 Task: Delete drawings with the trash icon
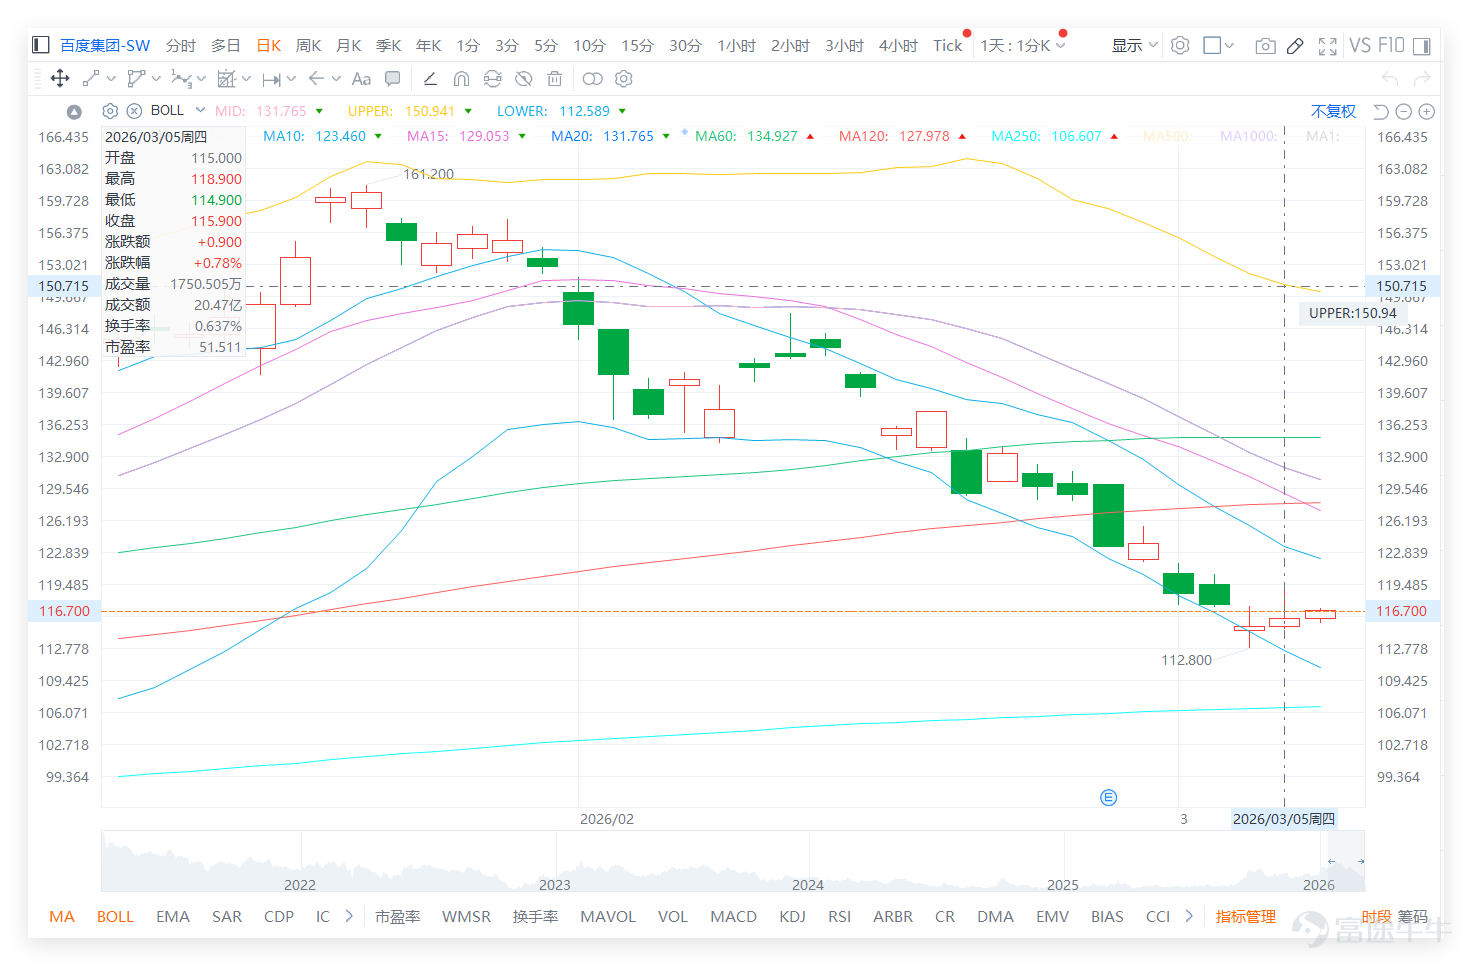coord(555,79)
